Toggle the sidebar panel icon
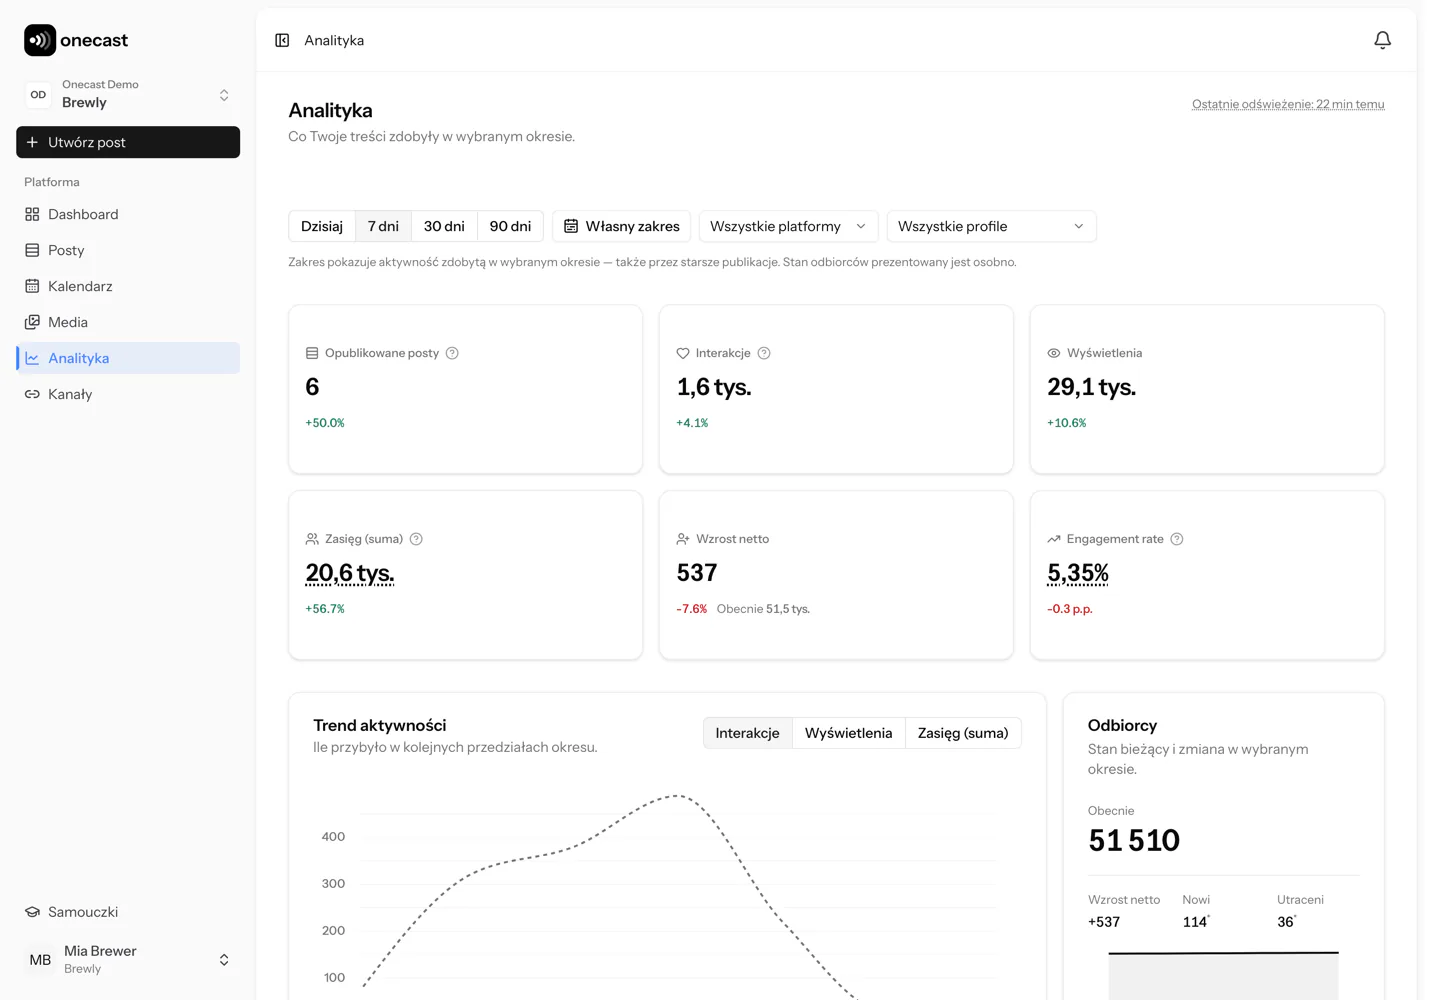The width and height of the screenshot is (1440, 1000). tap(282, 40)
